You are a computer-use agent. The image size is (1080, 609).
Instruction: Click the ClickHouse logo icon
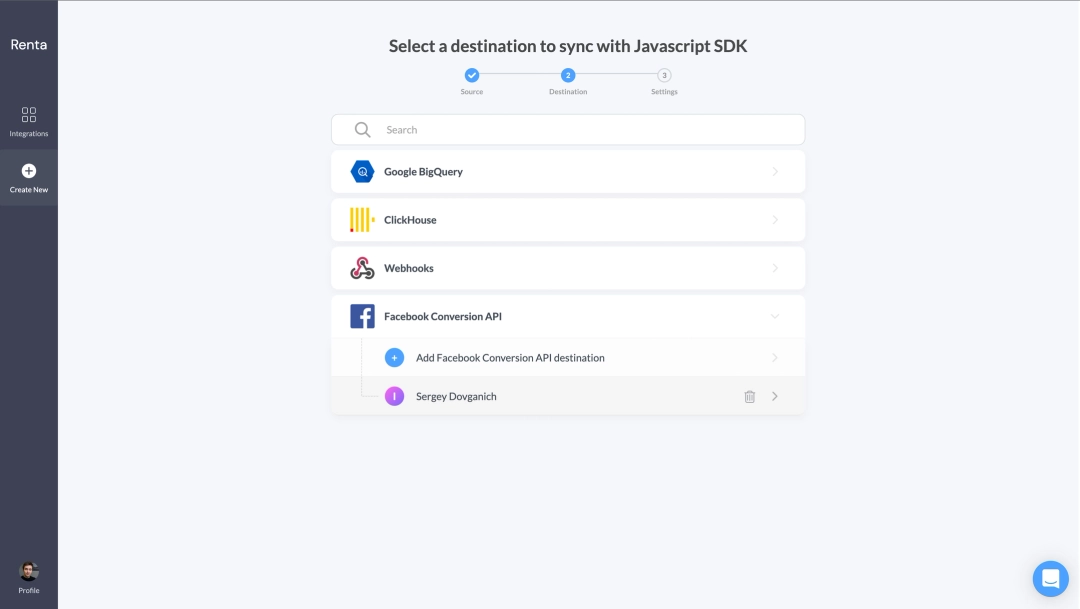(361, 219)
